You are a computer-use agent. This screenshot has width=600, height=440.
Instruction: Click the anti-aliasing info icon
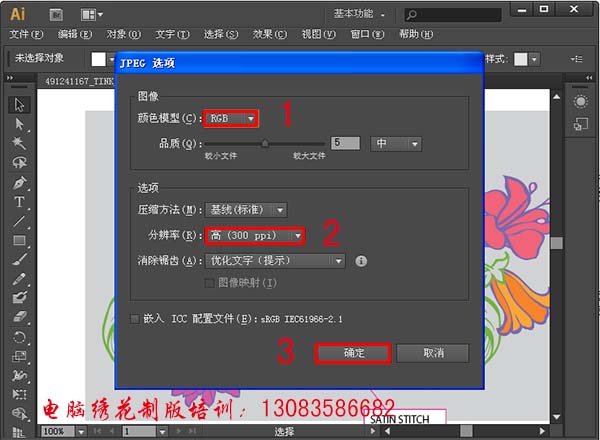[361, 261]
